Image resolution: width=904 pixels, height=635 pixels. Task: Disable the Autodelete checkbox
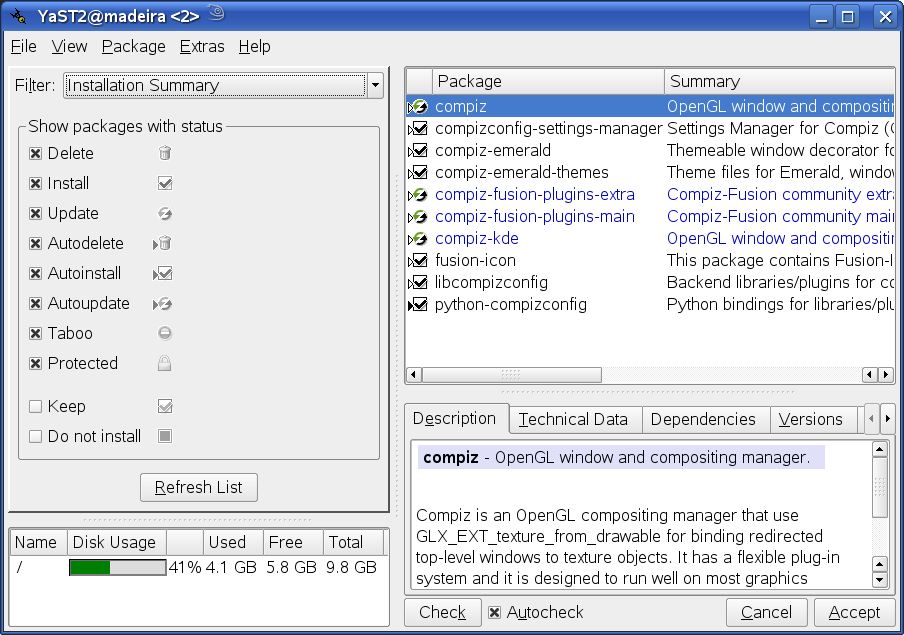(35, 243)
